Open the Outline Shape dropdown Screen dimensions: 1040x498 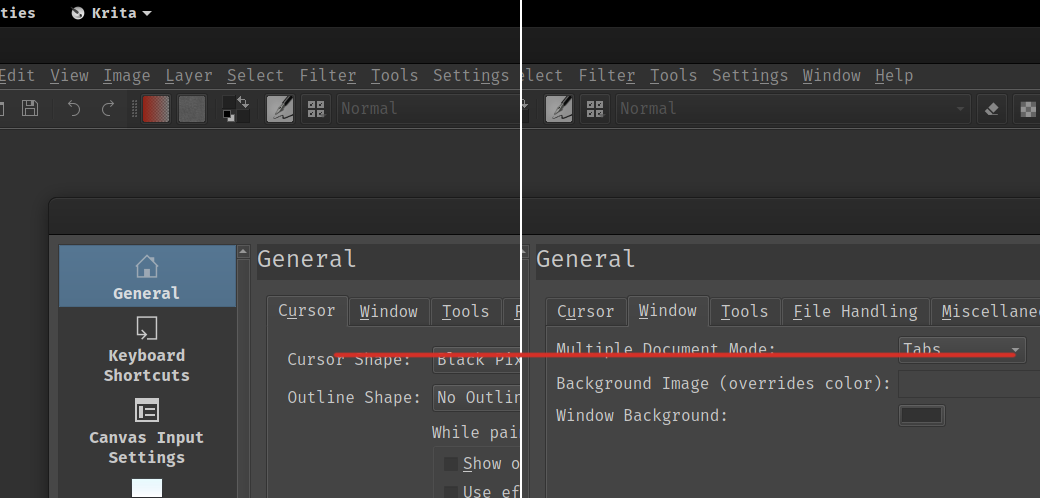476,397
